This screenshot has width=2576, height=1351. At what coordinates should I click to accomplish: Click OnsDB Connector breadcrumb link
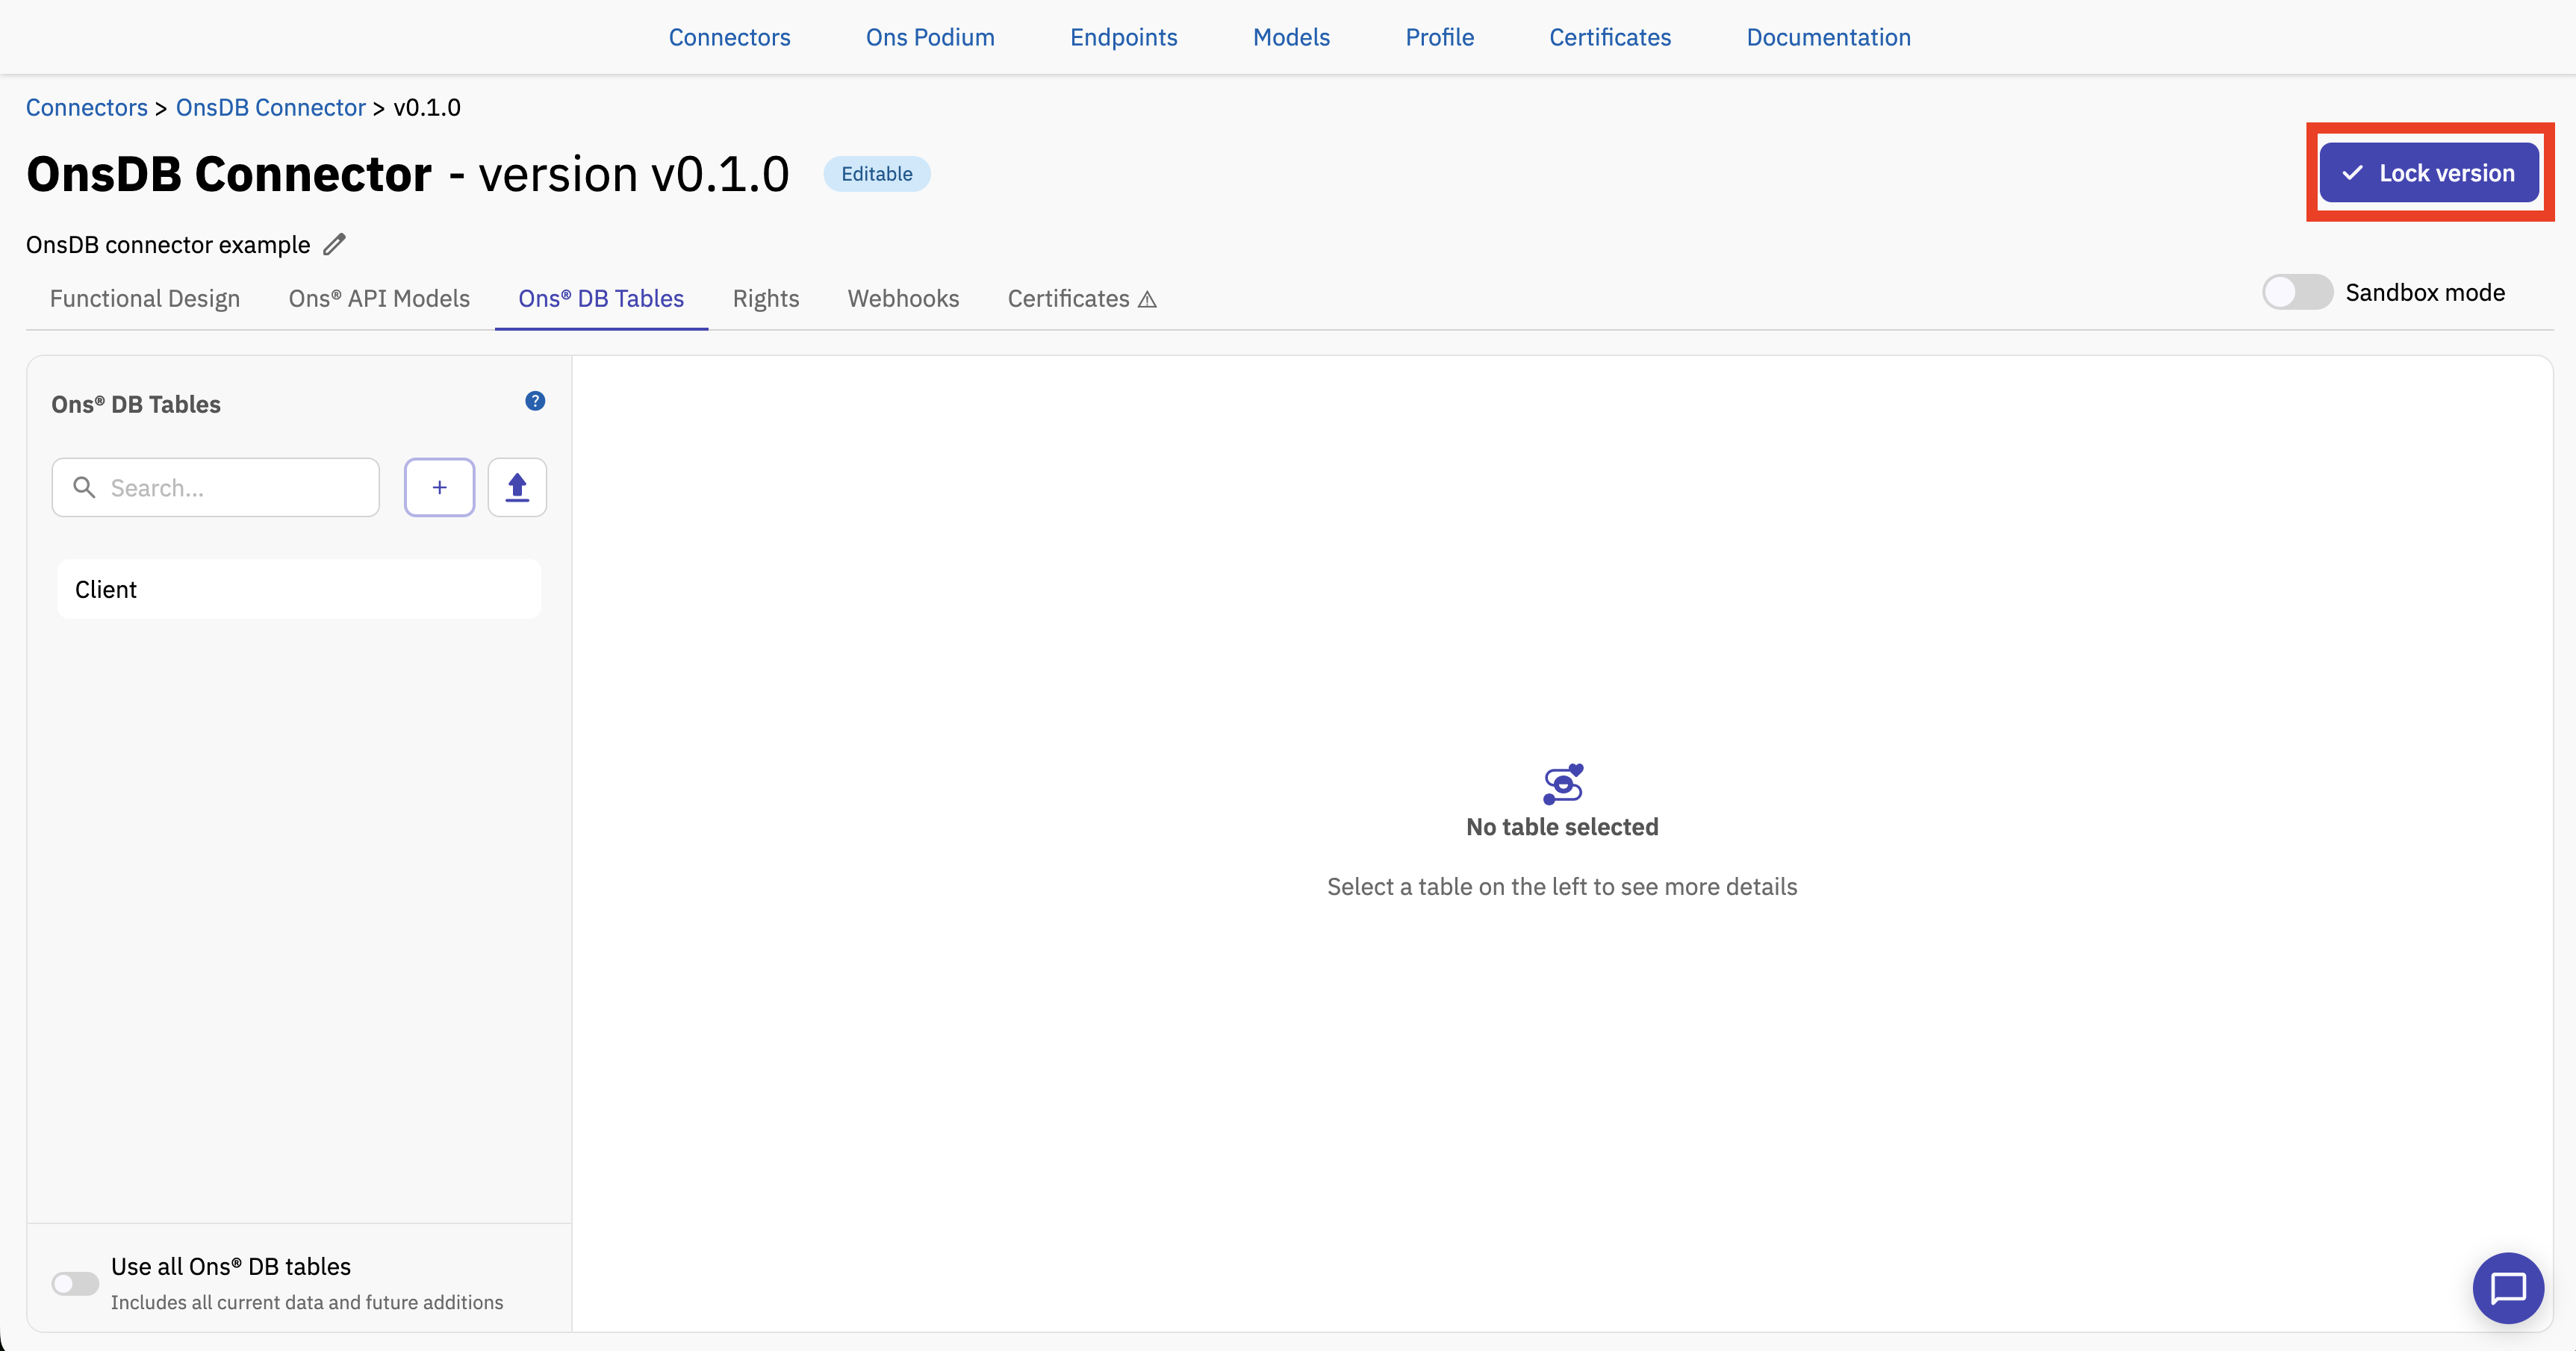click(x=271, y=107)
